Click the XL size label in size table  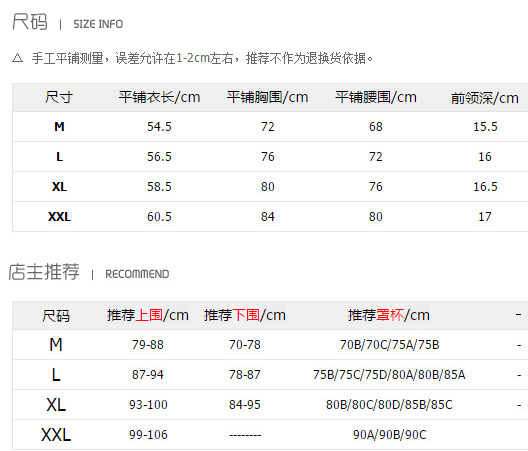[59, 187]
